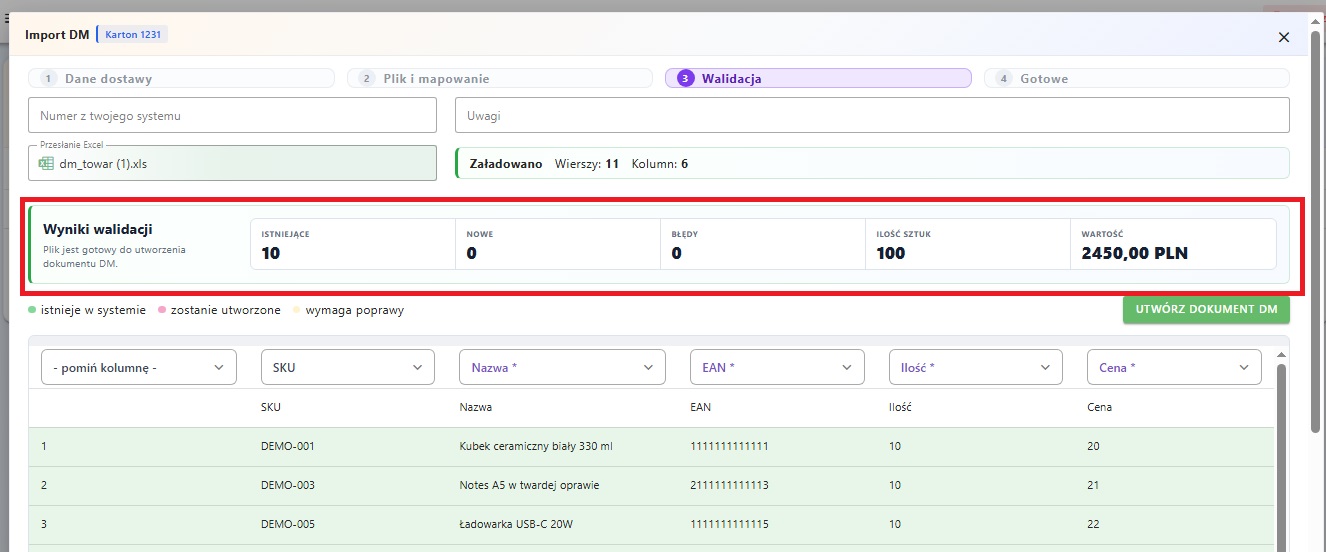The image size is (1326, 552).
Task: Click the Błędy count tile
Action: (x=764, y=244)
